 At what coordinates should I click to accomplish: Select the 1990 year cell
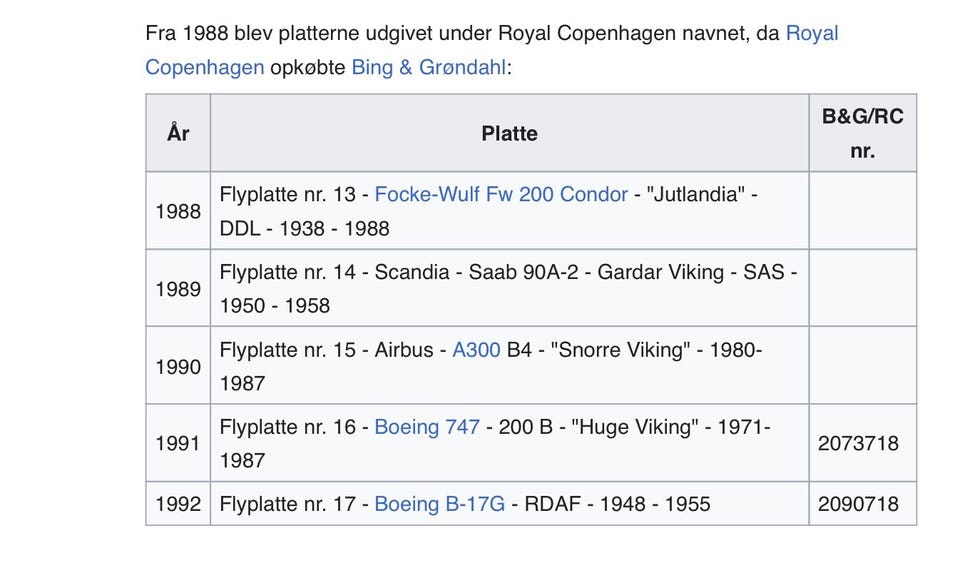[178, 366]
